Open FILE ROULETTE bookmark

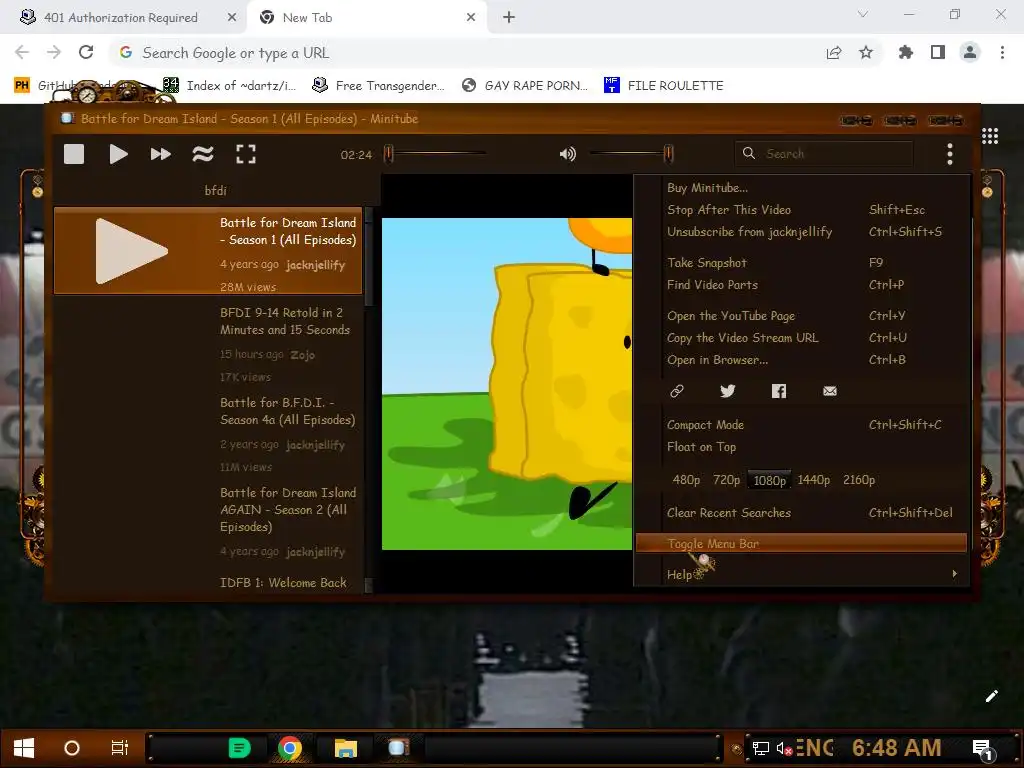[x=664, y=85]
